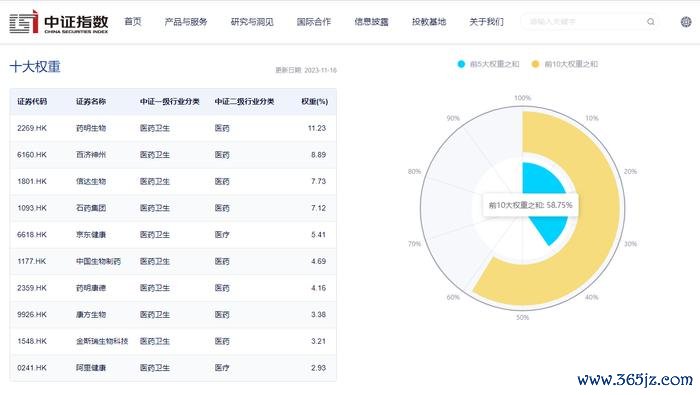This screenshot has height=395, width=700.
Task: Expand the 研究与洞见 menu
Action: coord(252,21)
